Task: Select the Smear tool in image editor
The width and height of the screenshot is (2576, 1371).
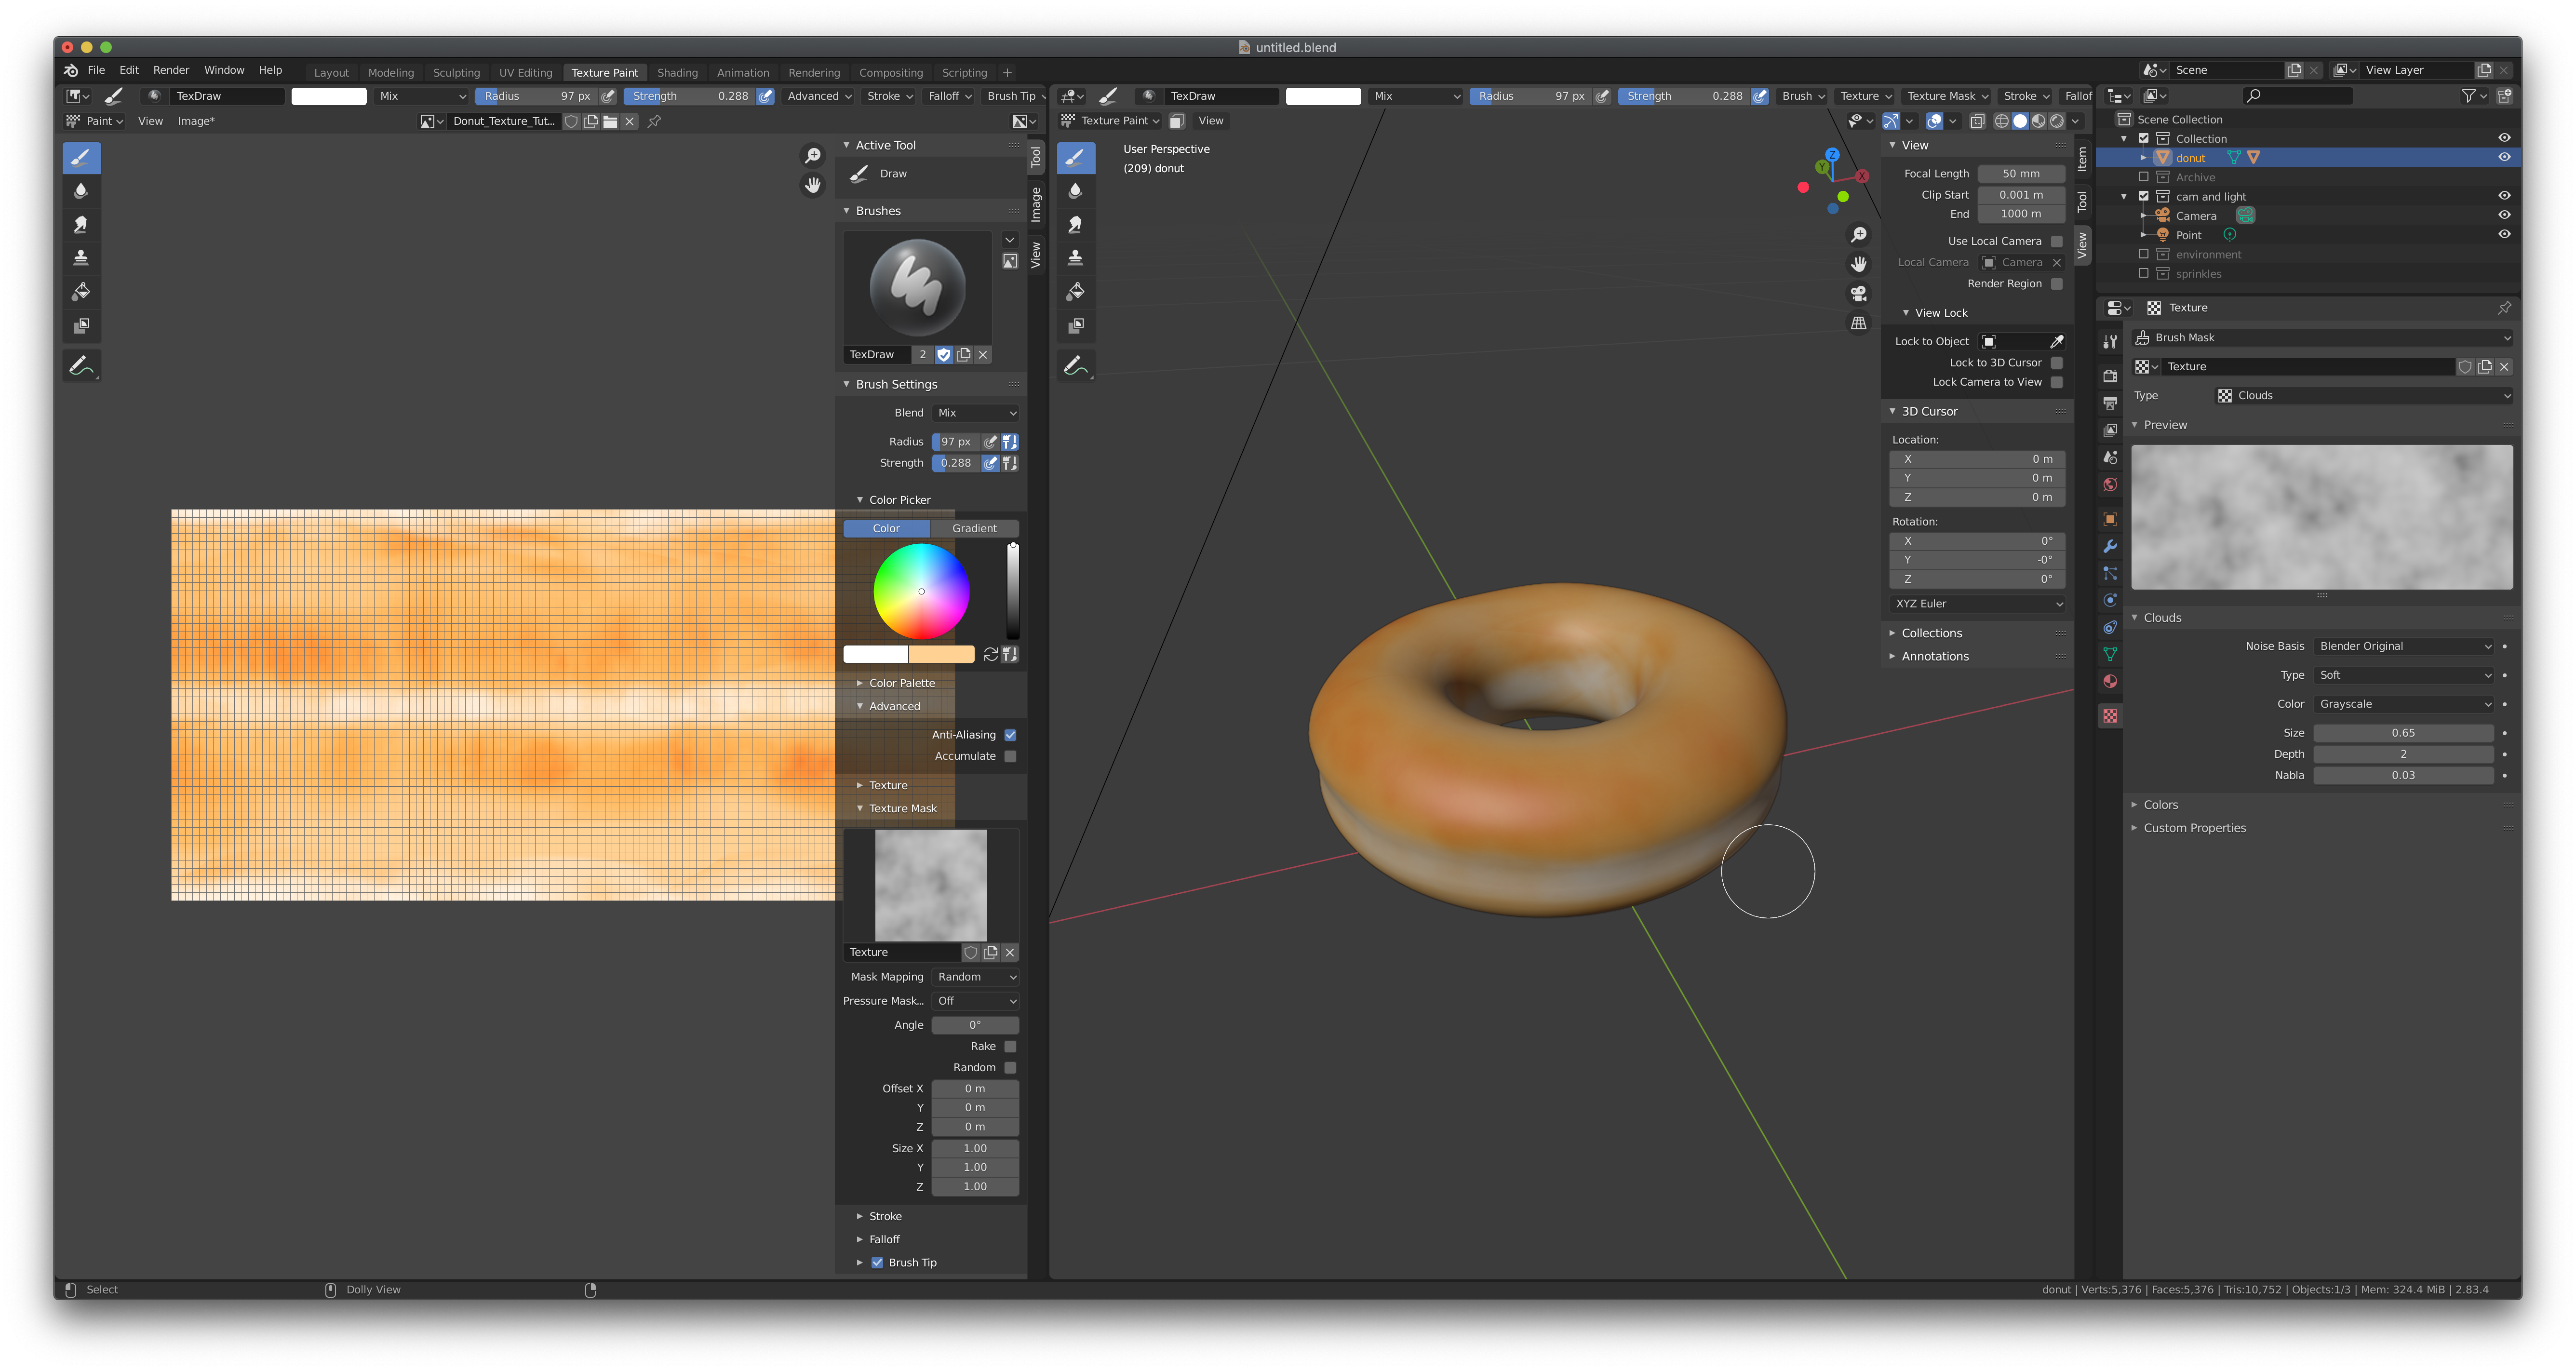Action: [x=81, y=225]
